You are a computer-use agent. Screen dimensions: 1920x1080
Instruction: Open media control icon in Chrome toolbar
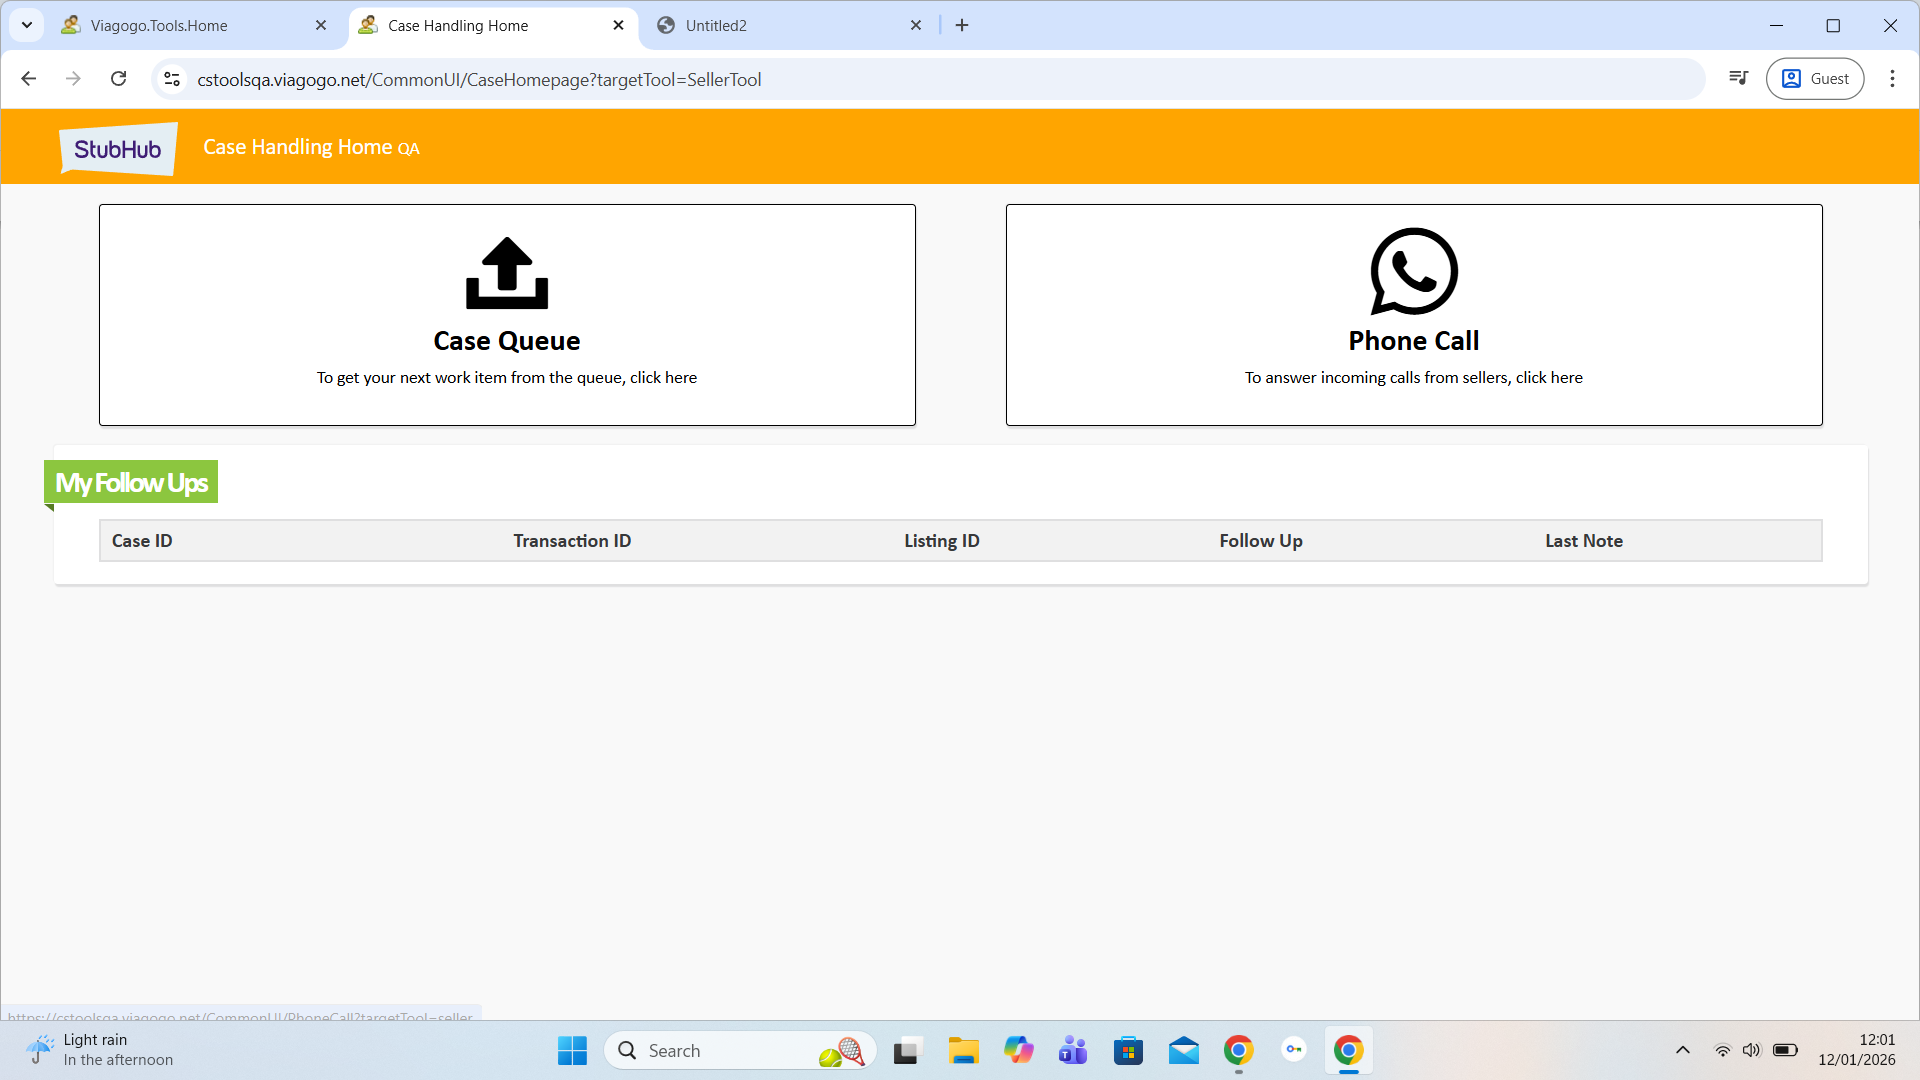(x=1739, y=79)
